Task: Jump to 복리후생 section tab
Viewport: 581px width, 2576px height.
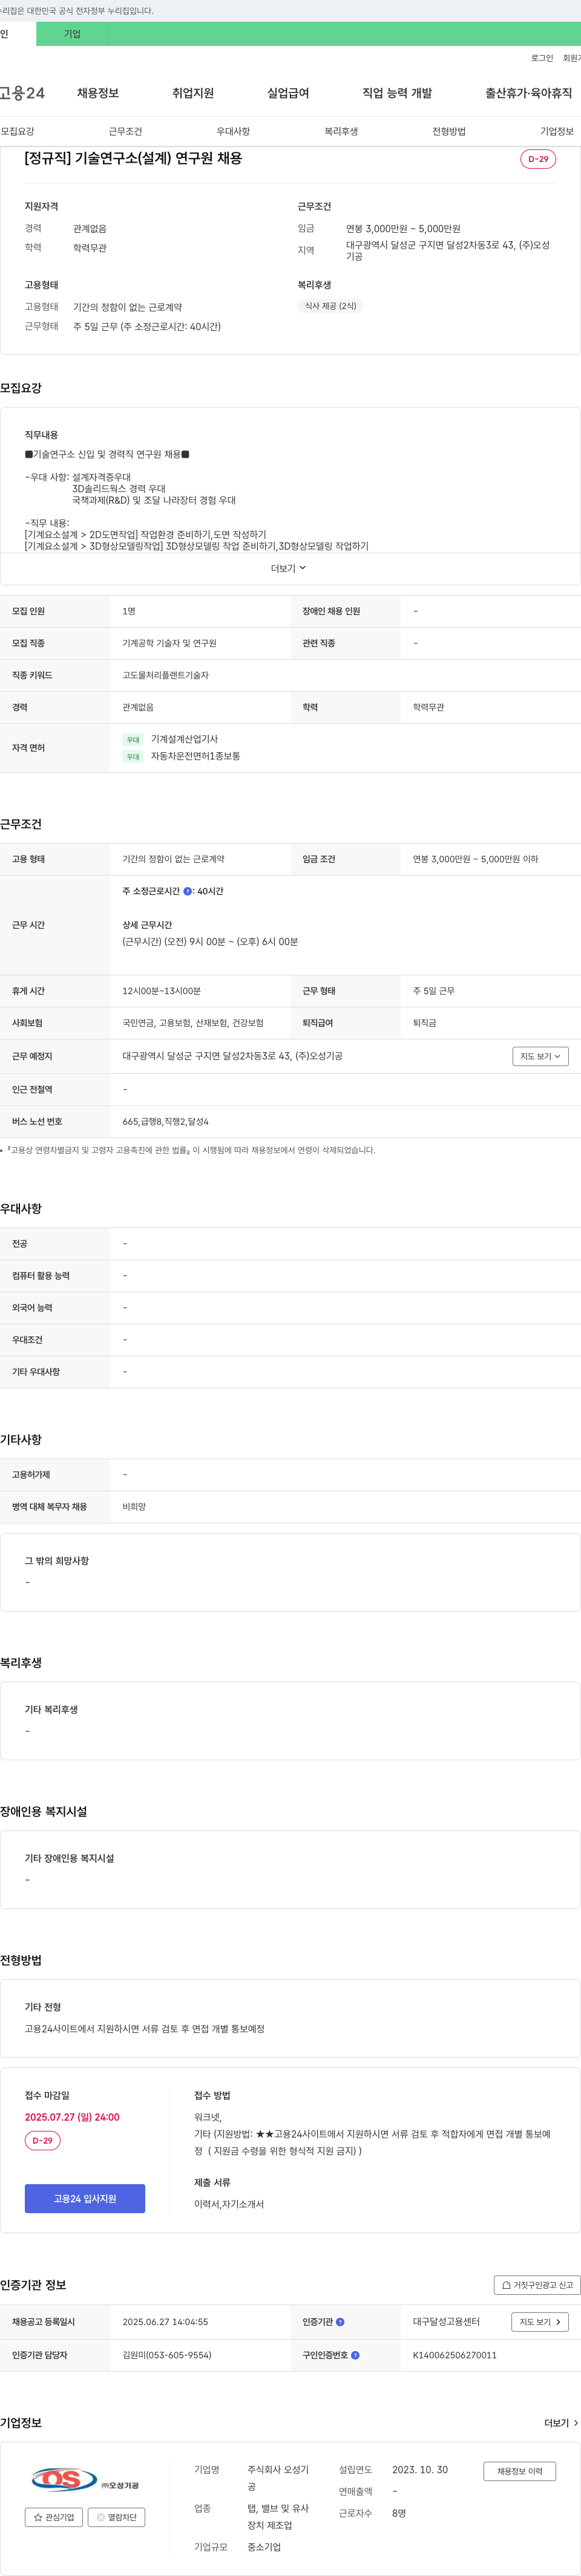Action: pos(341,131)
